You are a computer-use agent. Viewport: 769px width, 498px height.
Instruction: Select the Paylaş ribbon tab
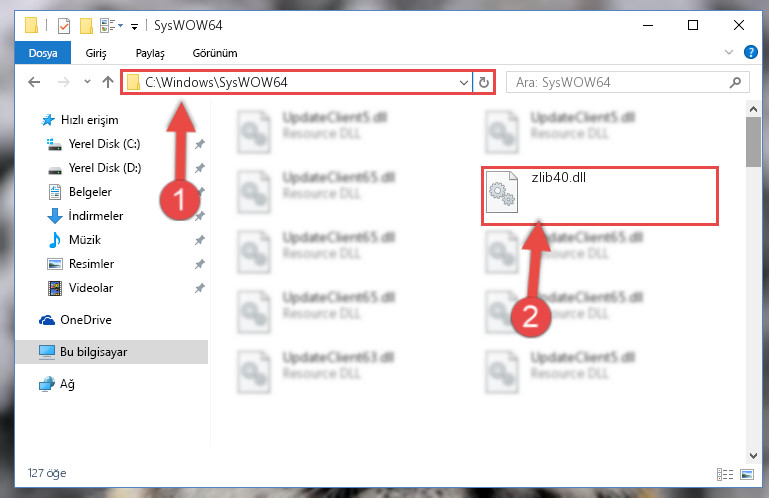150,53
